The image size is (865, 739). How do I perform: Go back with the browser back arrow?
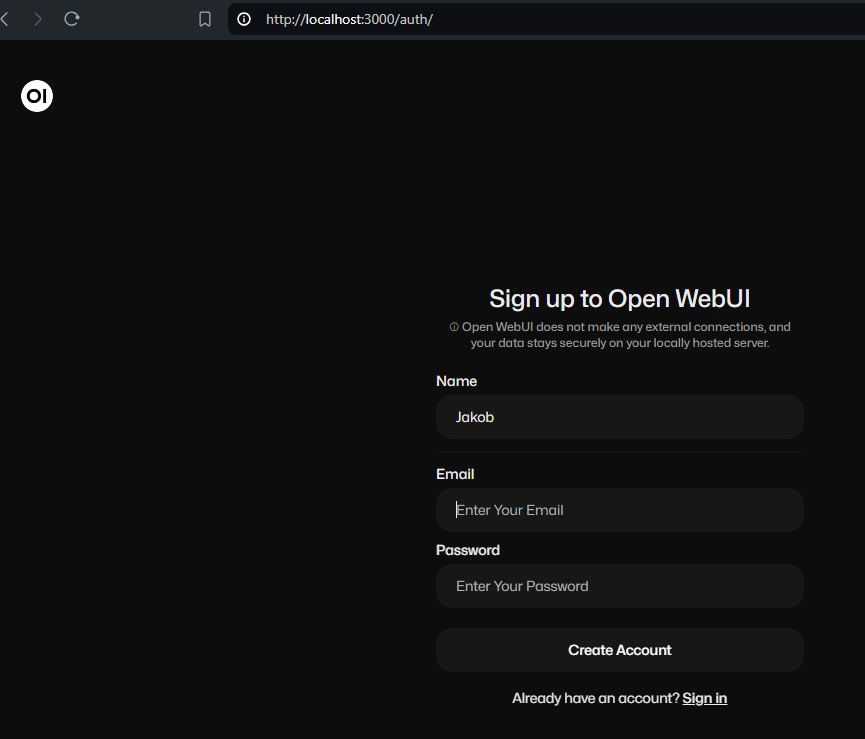coord(5,19)
